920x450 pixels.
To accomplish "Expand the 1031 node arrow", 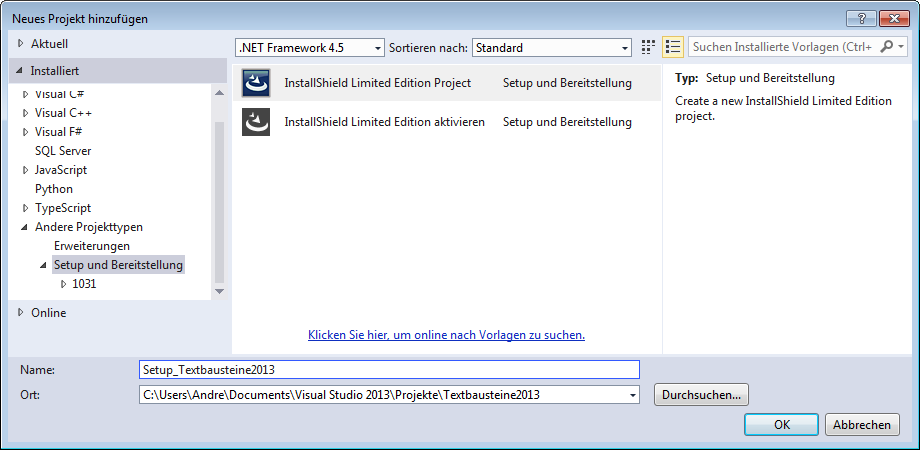I will coord(63,284).
